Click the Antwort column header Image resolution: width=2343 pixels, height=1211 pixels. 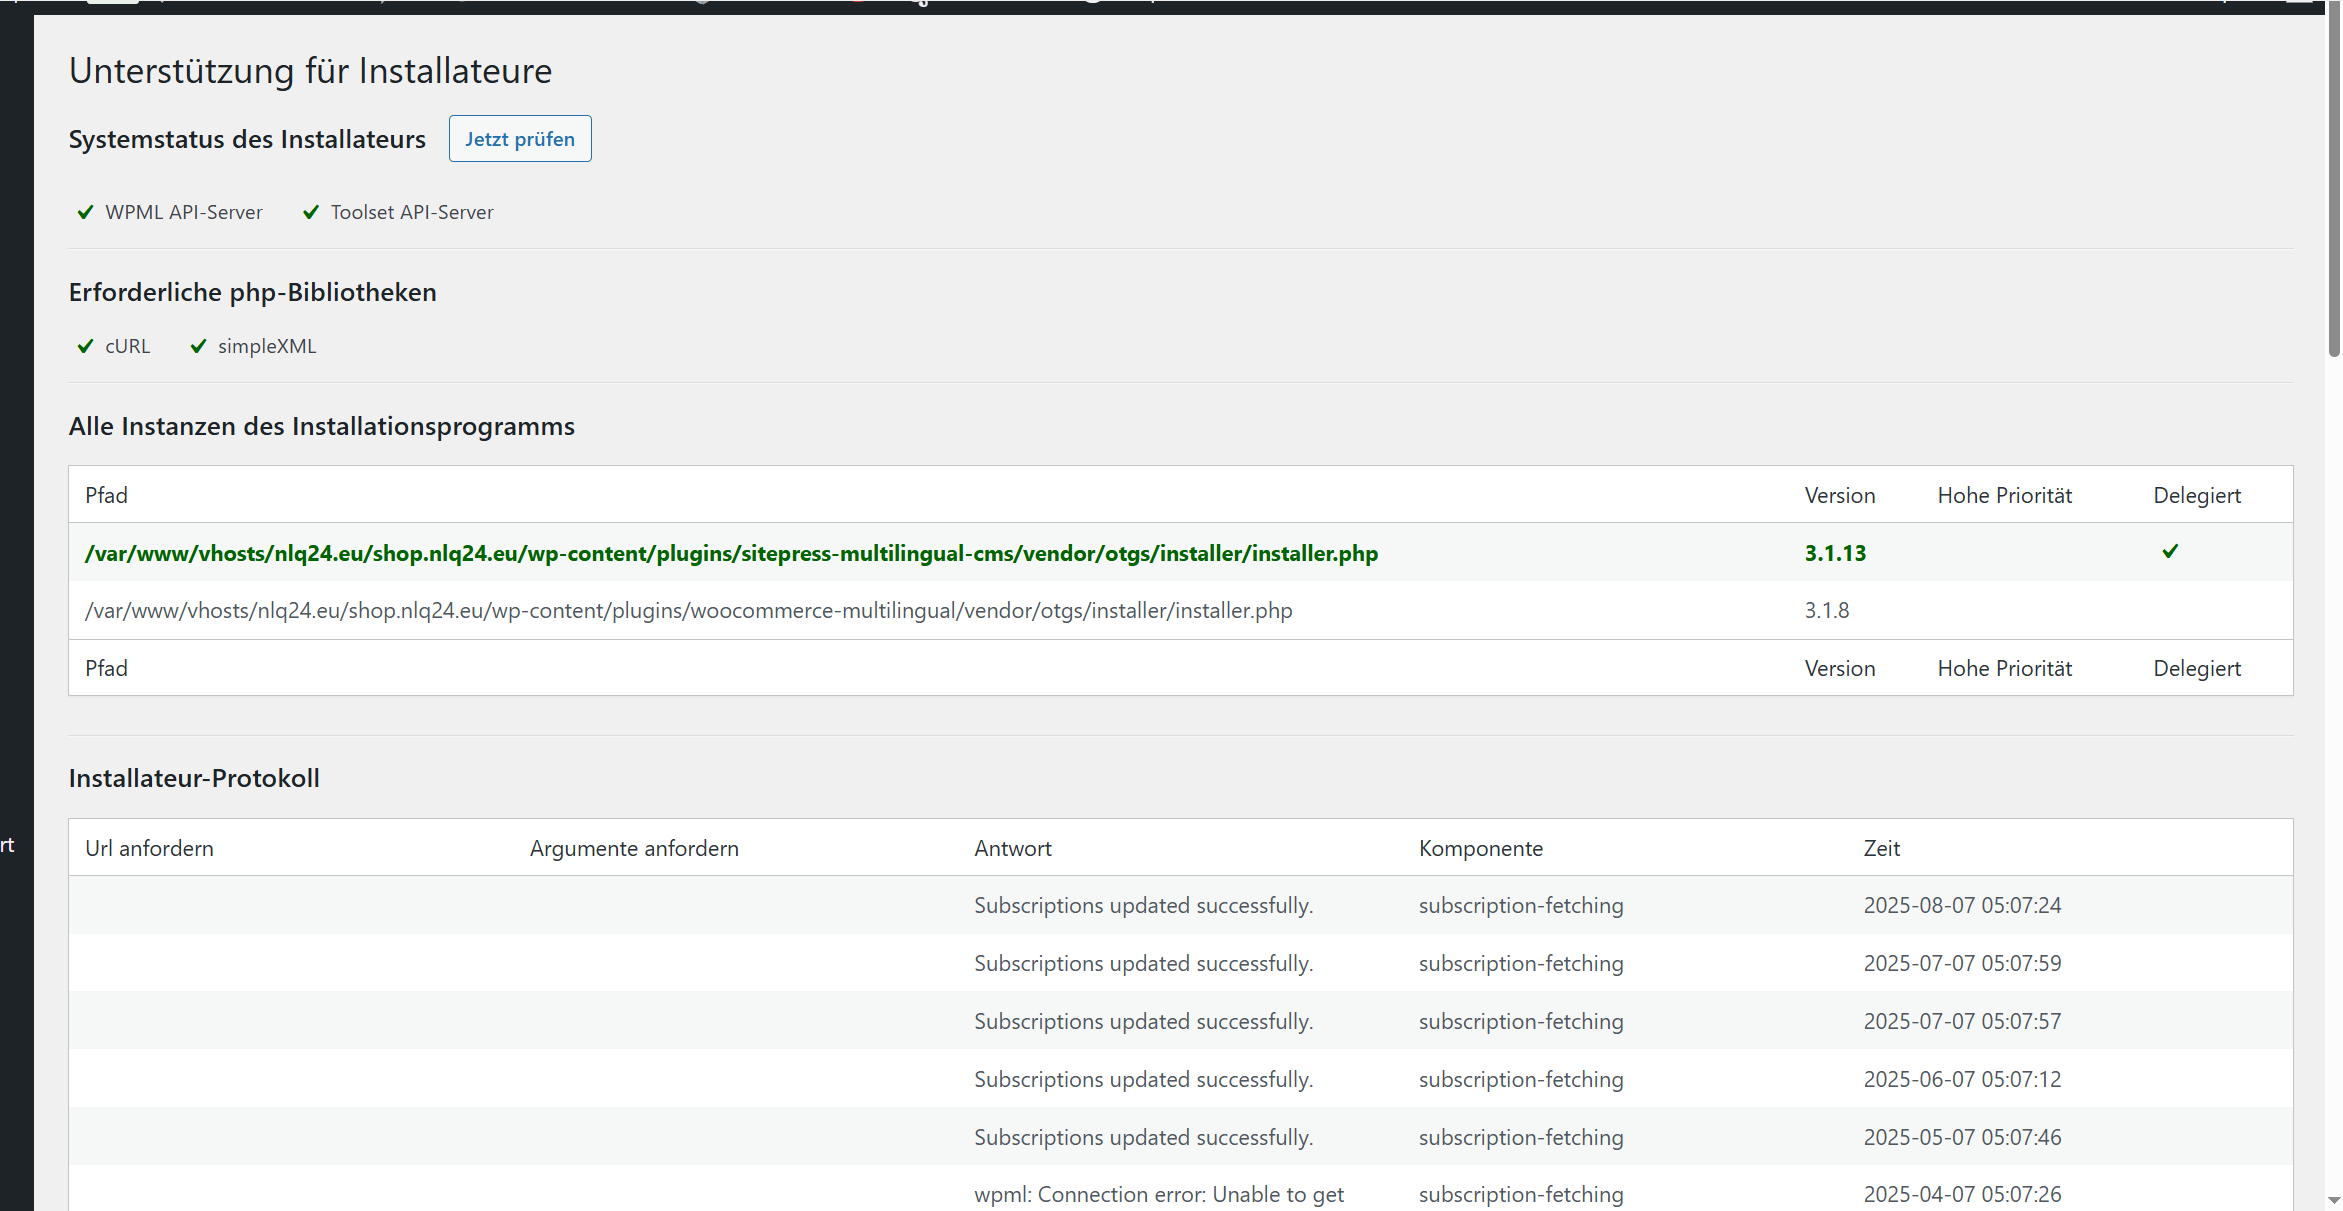click(x=1013, y=848)
